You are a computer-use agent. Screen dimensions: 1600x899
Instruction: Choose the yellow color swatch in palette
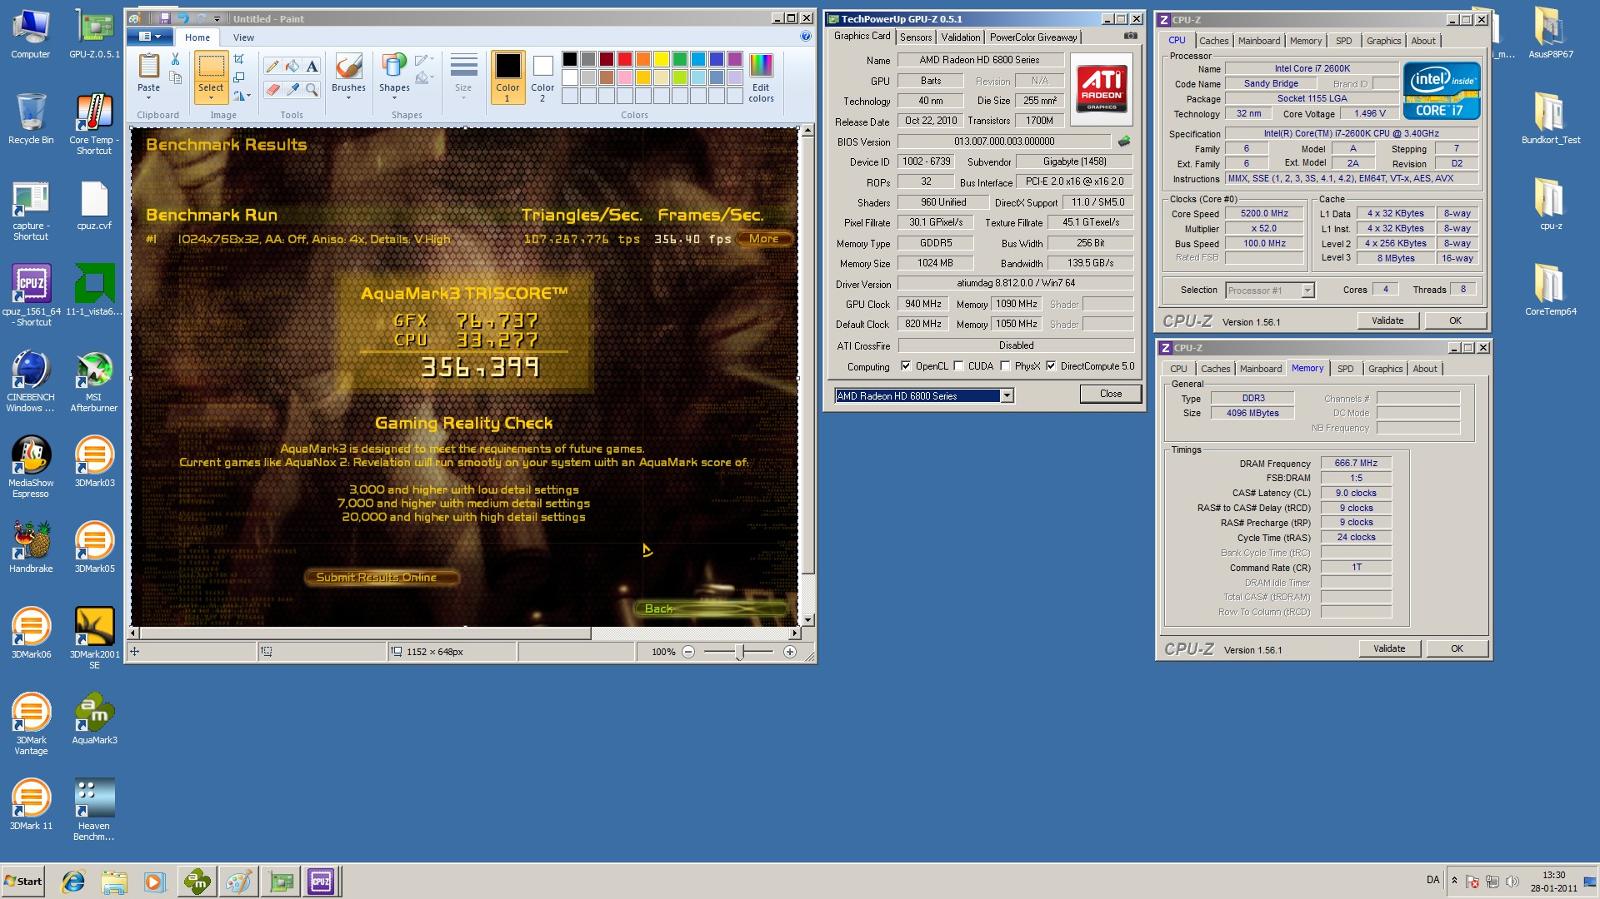tap(662, 59)
